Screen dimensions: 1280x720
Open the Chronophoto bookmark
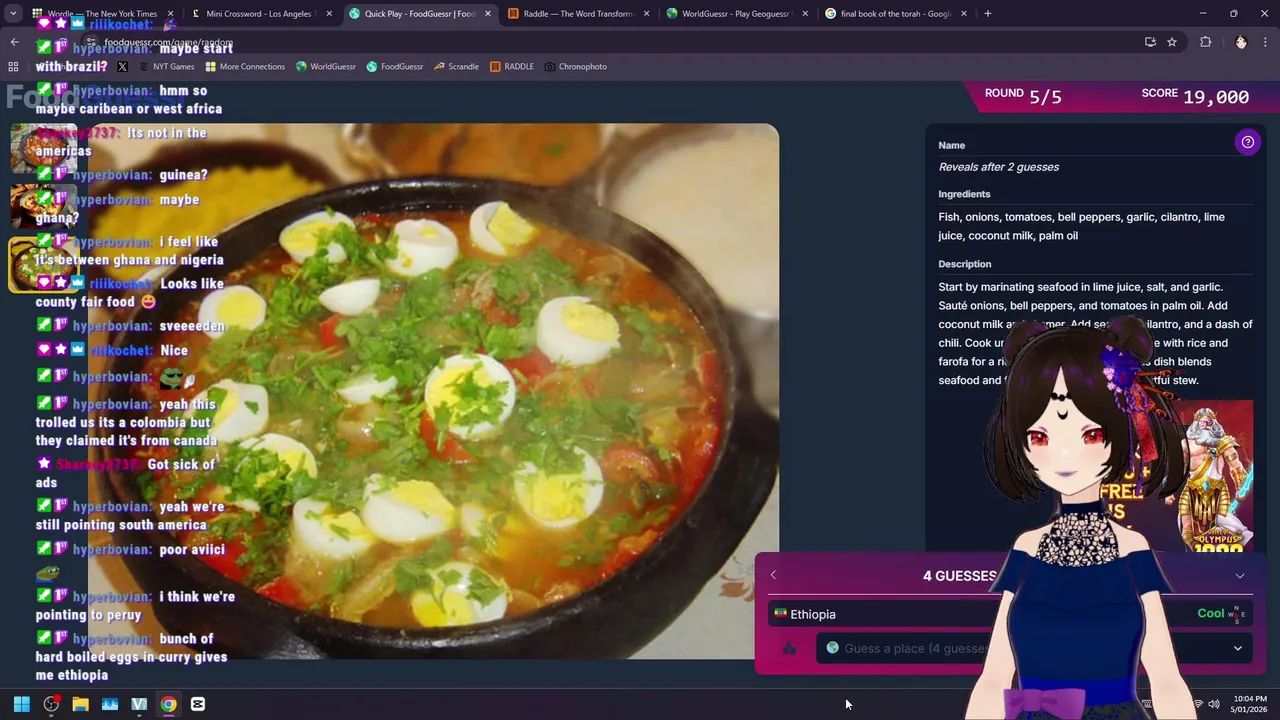(x=576, y=66)
